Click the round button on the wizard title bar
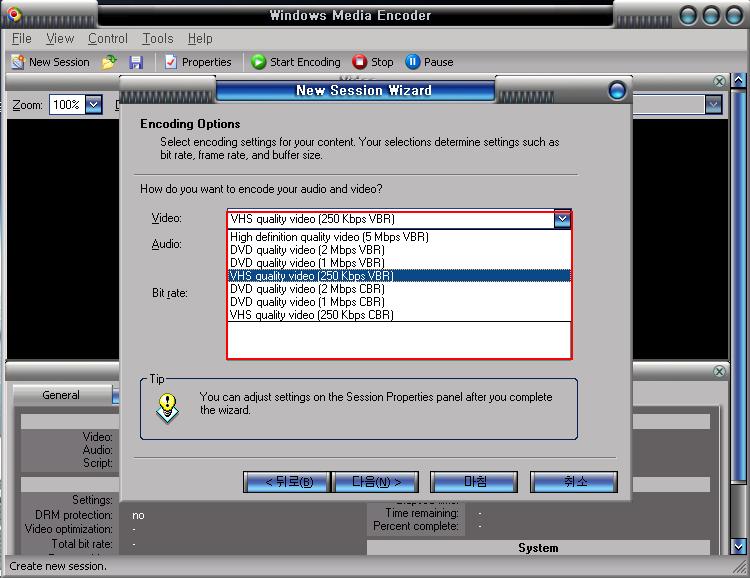 pyautogui.click(x=617, y=90)
